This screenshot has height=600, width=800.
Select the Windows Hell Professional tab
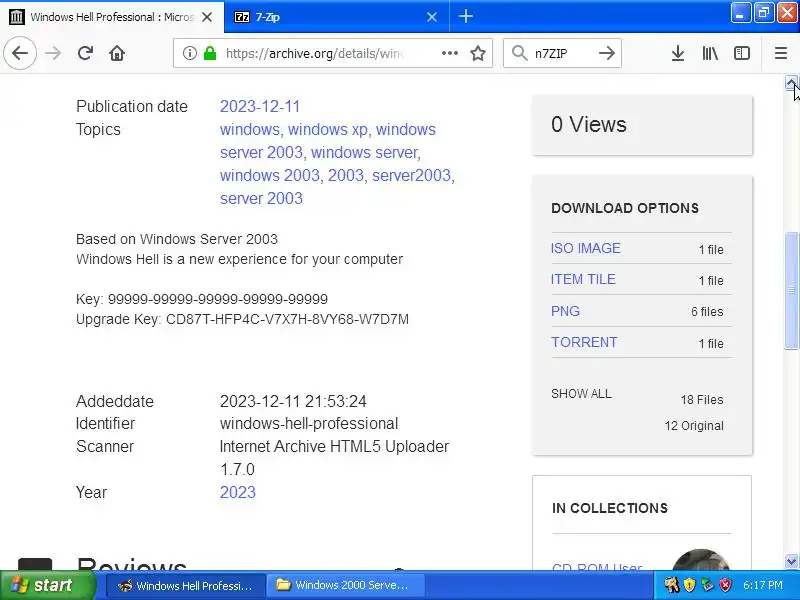pyautogui.click(x=112, y=17)
